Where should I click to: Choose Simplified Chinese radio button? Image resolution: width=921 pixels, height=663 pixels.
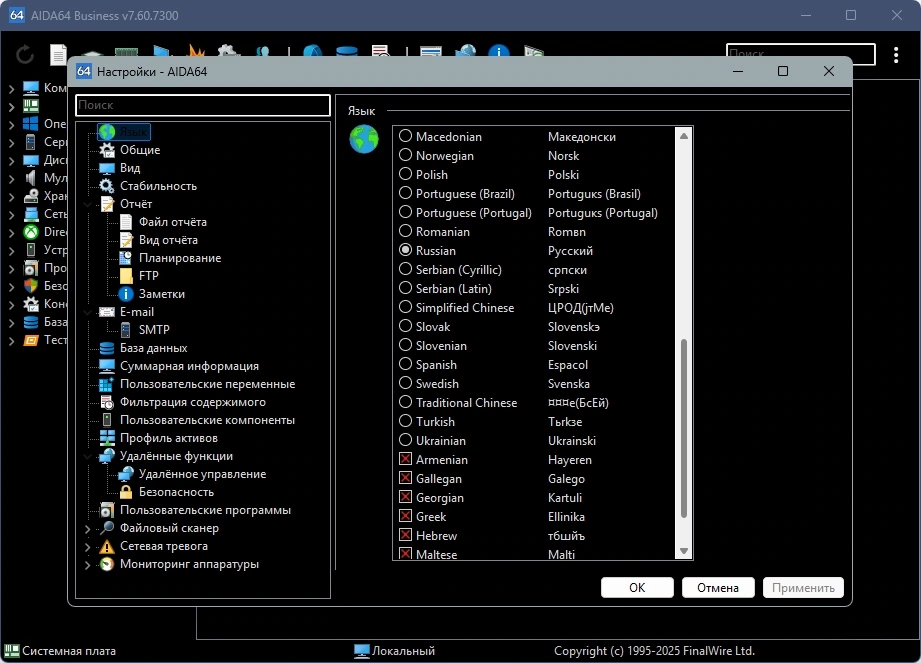pos(405,307)
